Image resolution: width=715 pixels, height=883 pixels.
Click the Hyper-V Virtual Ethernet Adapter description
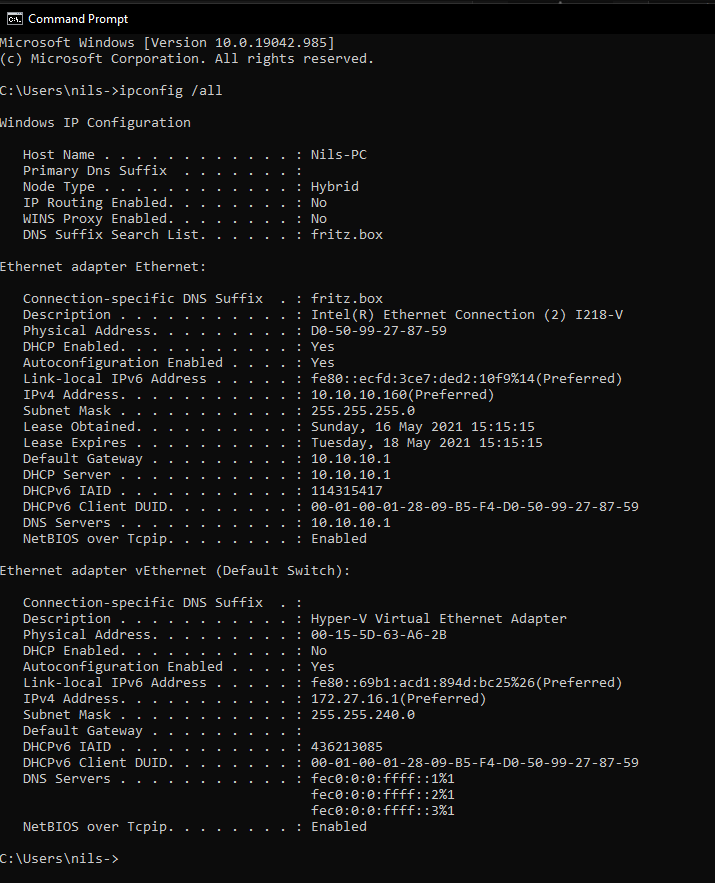pos(439,618)
